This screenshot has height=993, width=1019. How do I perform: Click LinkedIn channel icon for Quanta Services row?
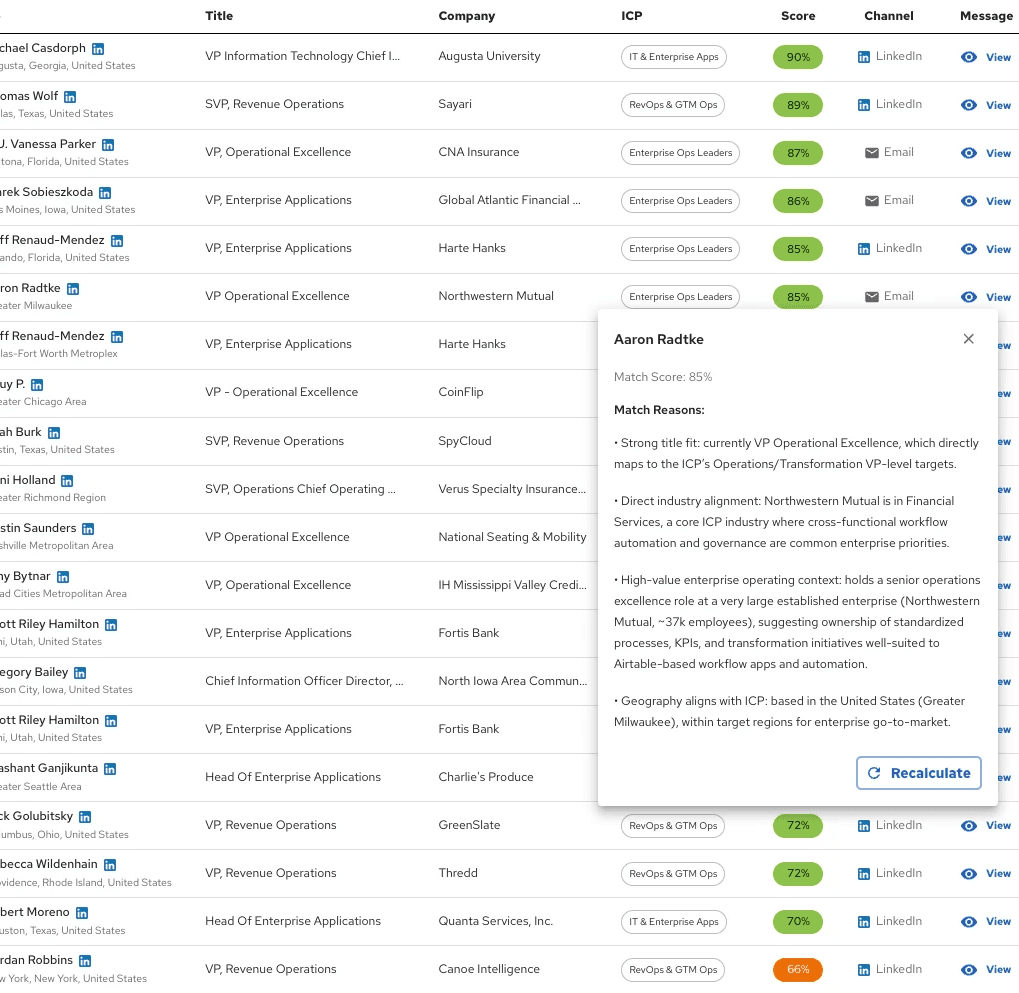pos(864,922)
